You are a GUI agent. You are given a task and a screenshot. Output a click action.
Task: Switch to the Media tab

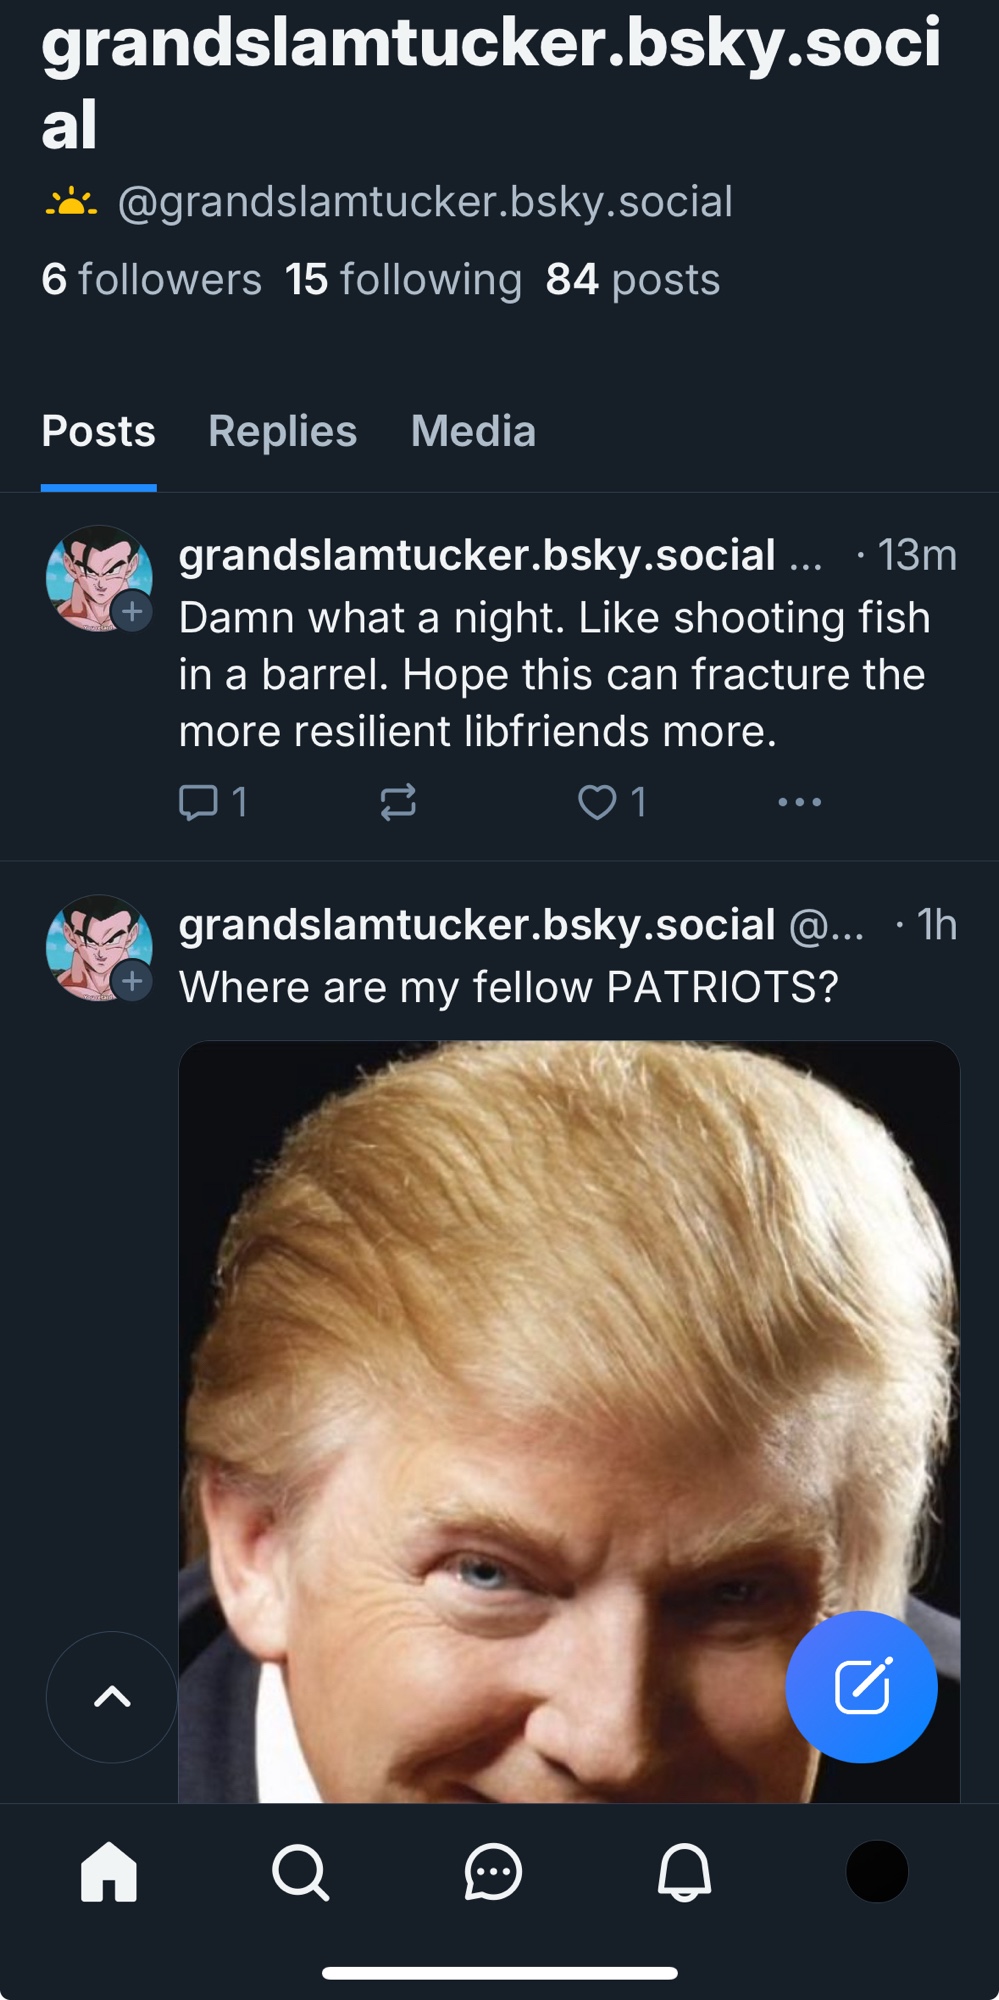(473, 432)
